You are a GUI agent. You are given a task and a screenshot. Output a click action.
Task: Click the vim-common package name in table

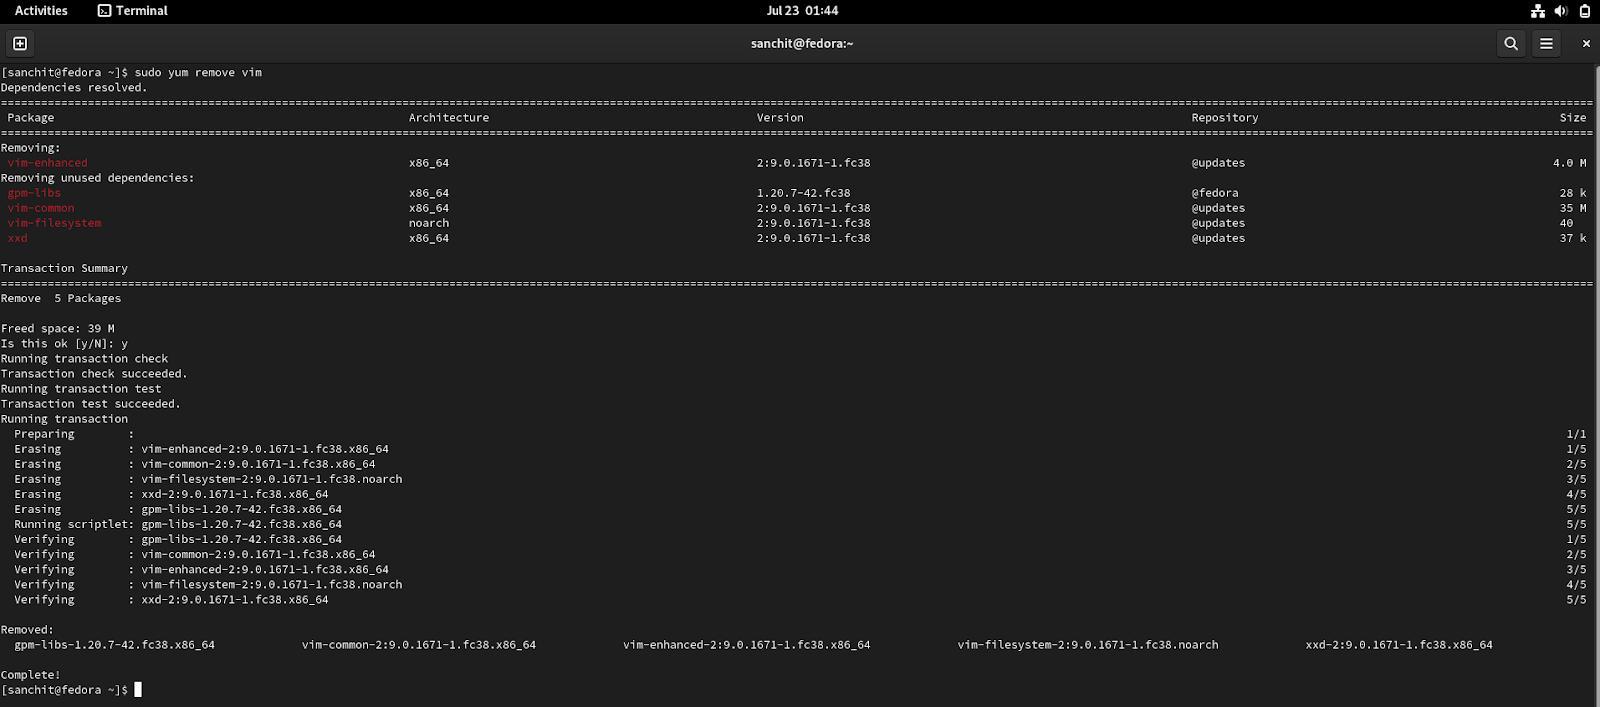[41, 208]
